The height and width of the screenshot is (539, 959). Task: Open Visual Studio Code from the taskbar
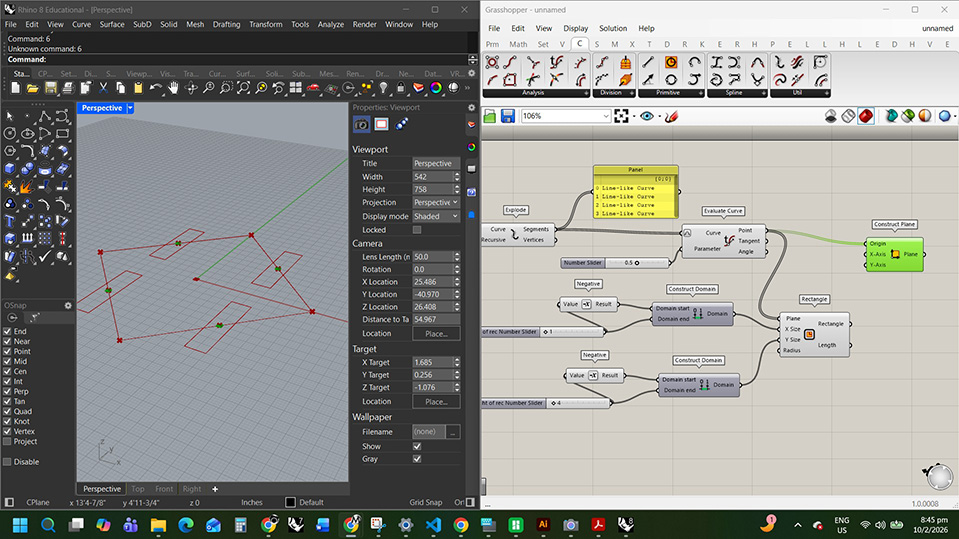[x=433, y=524]
